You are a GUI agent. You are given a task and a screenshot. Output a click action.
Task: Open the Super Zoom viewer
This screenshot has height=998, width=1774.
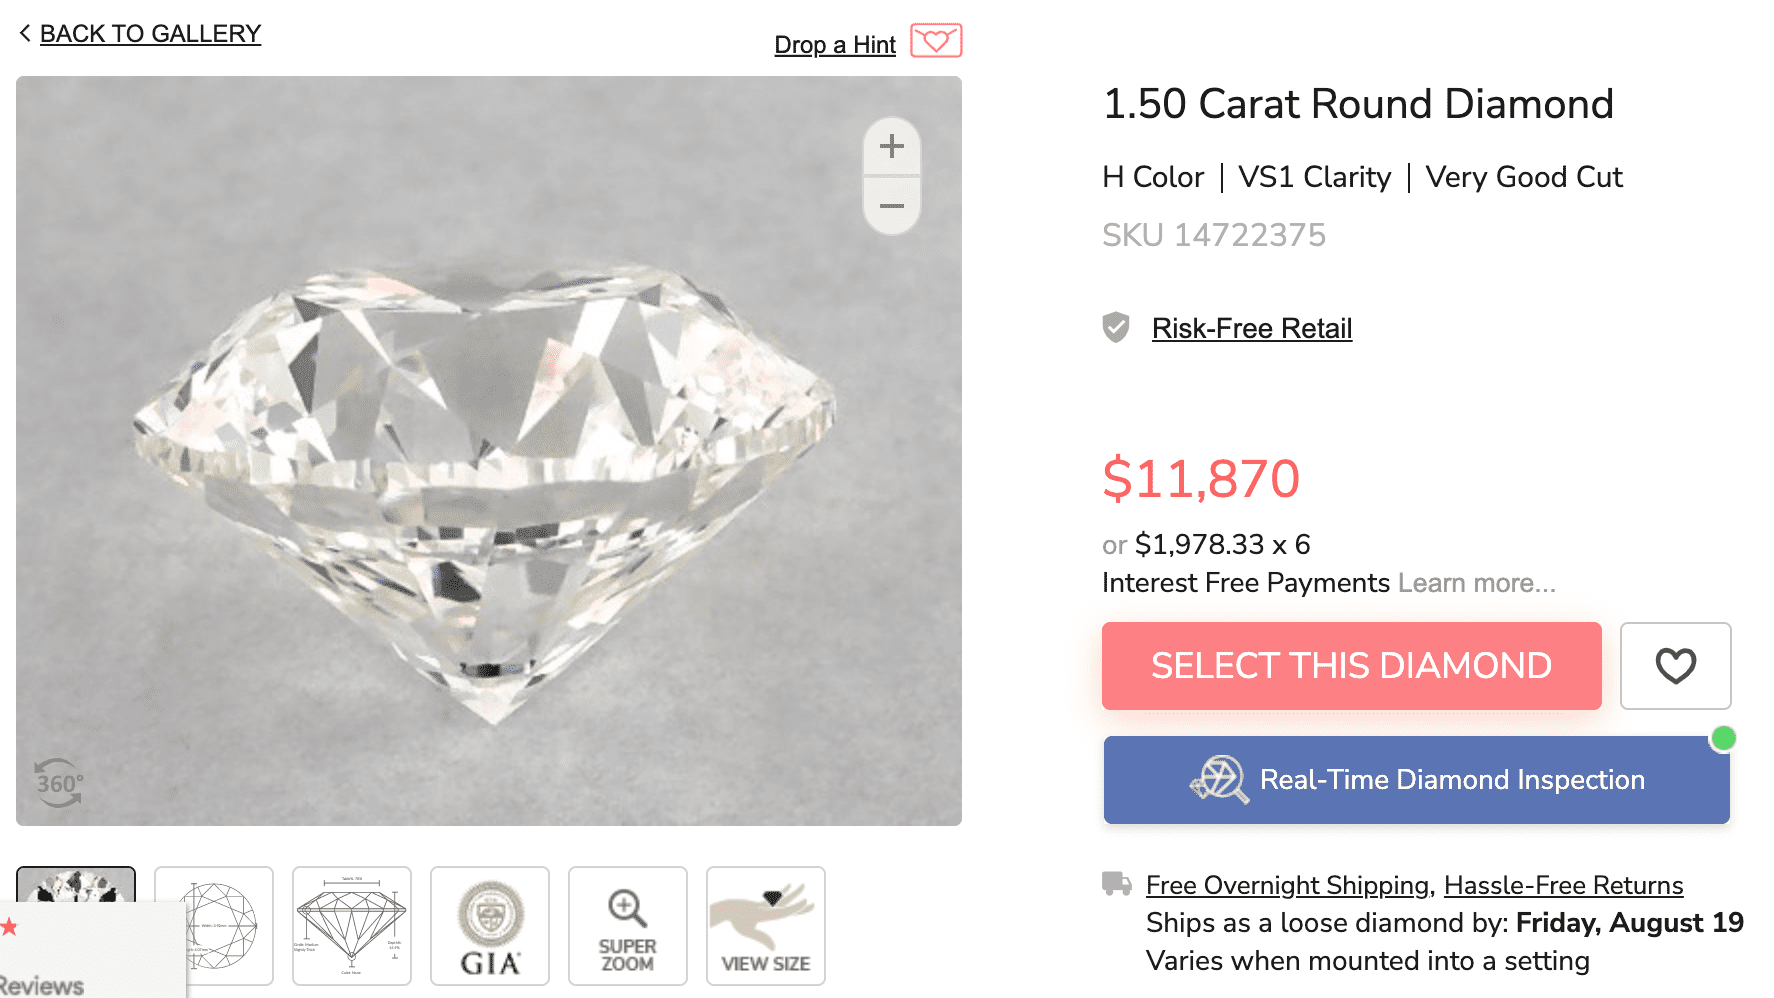627,925
